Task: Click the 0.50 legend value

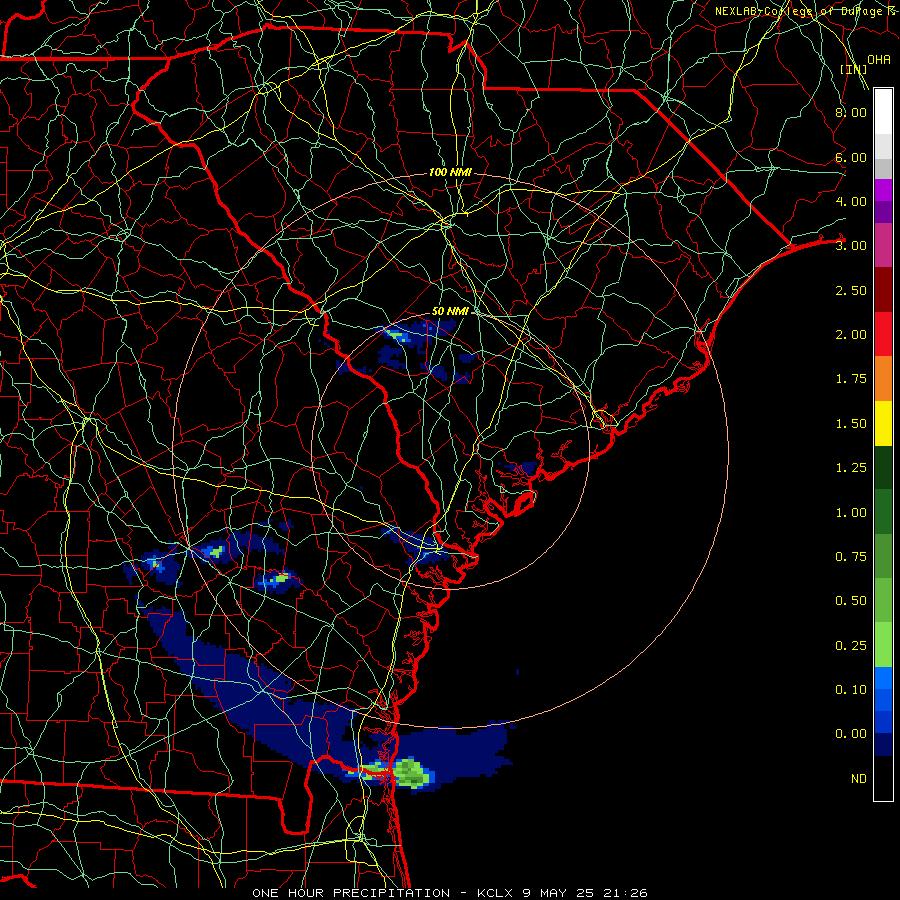Action: tap(851, 601)
